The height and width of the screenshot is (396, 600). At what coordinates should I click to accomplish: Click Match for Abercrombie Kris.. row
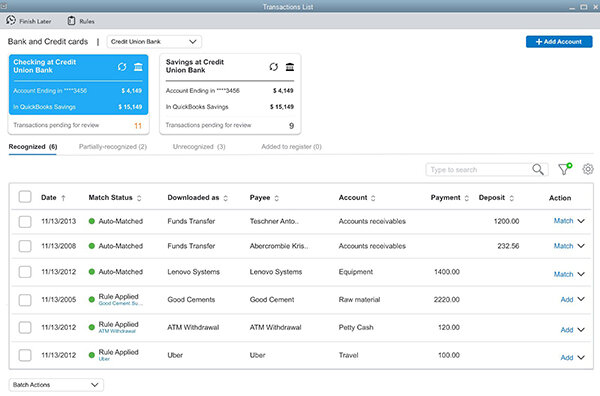[x=563, y=246]
